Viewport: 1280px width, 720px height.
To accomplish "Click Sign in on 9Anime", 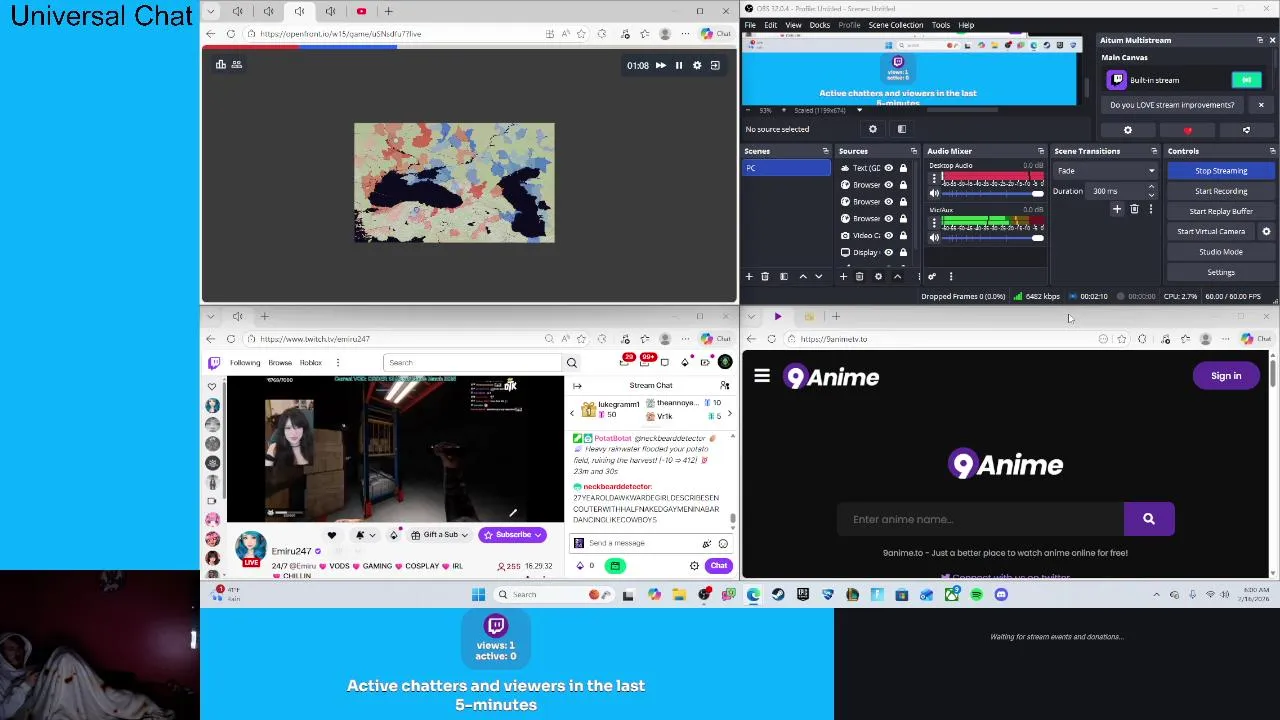I will click(1226, 376).
